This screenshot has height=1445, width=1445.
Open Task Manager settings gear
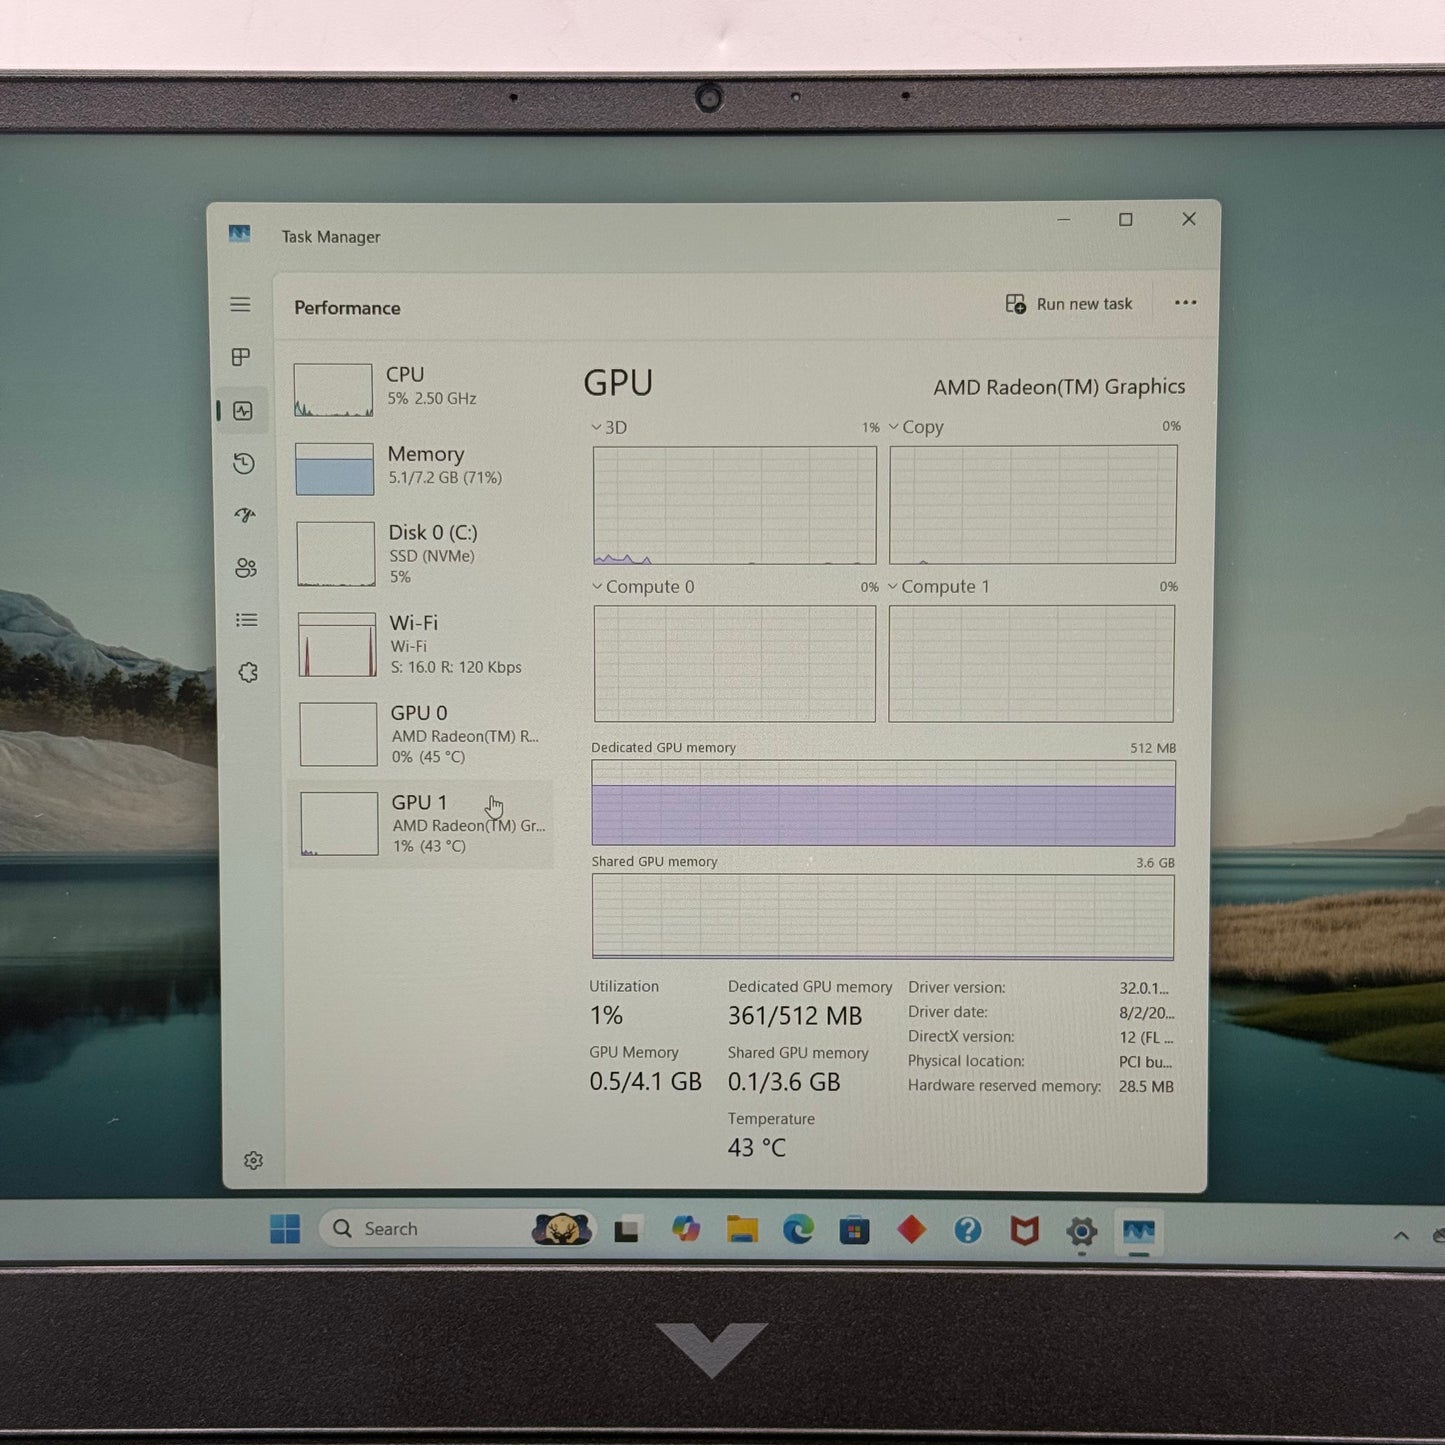[253, 1160]
